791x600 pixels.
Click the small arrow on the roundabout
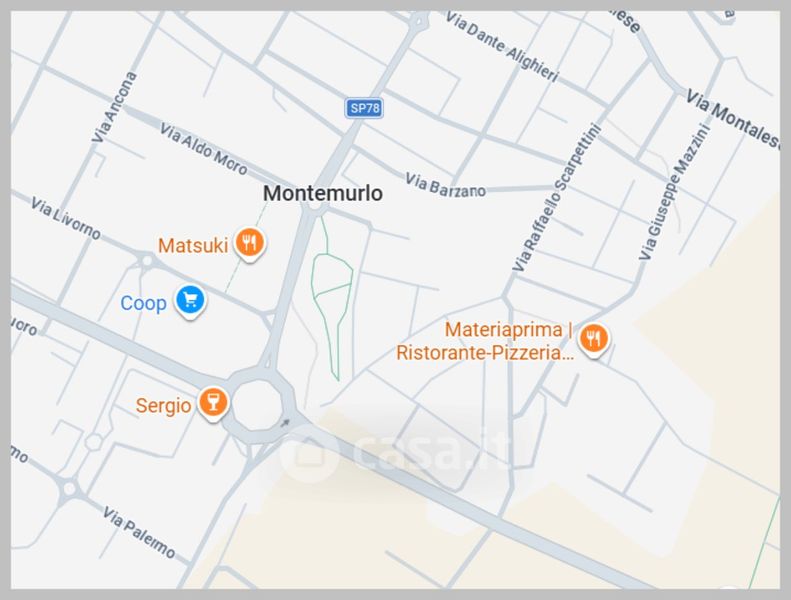285,423
